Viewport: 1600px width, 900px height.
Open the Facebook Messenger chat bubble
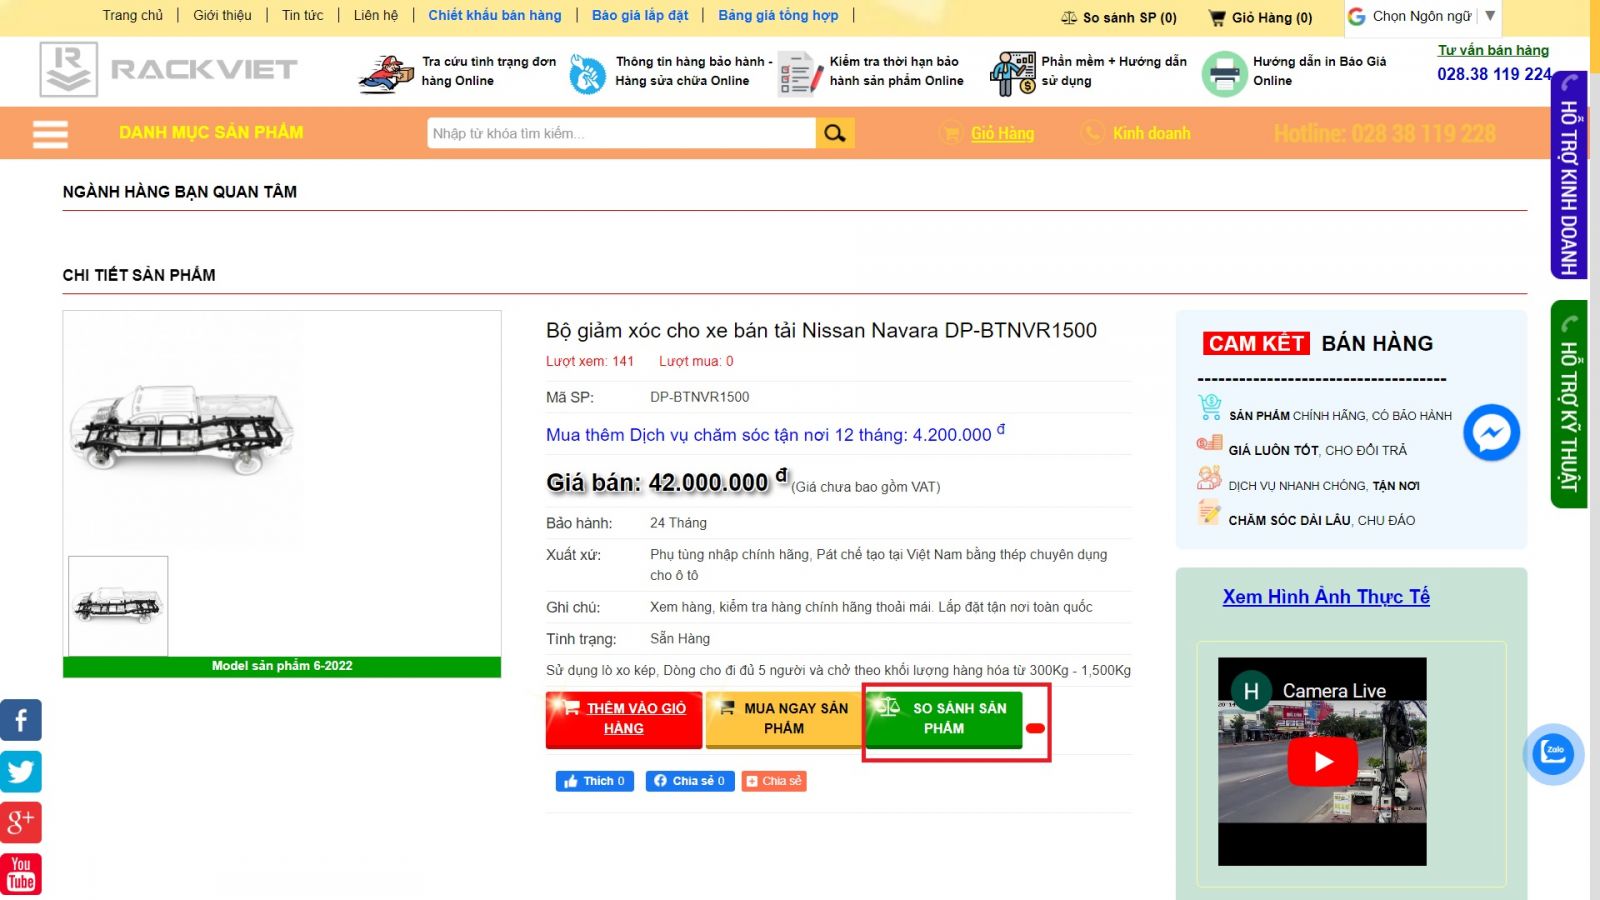coord(1491,432)
